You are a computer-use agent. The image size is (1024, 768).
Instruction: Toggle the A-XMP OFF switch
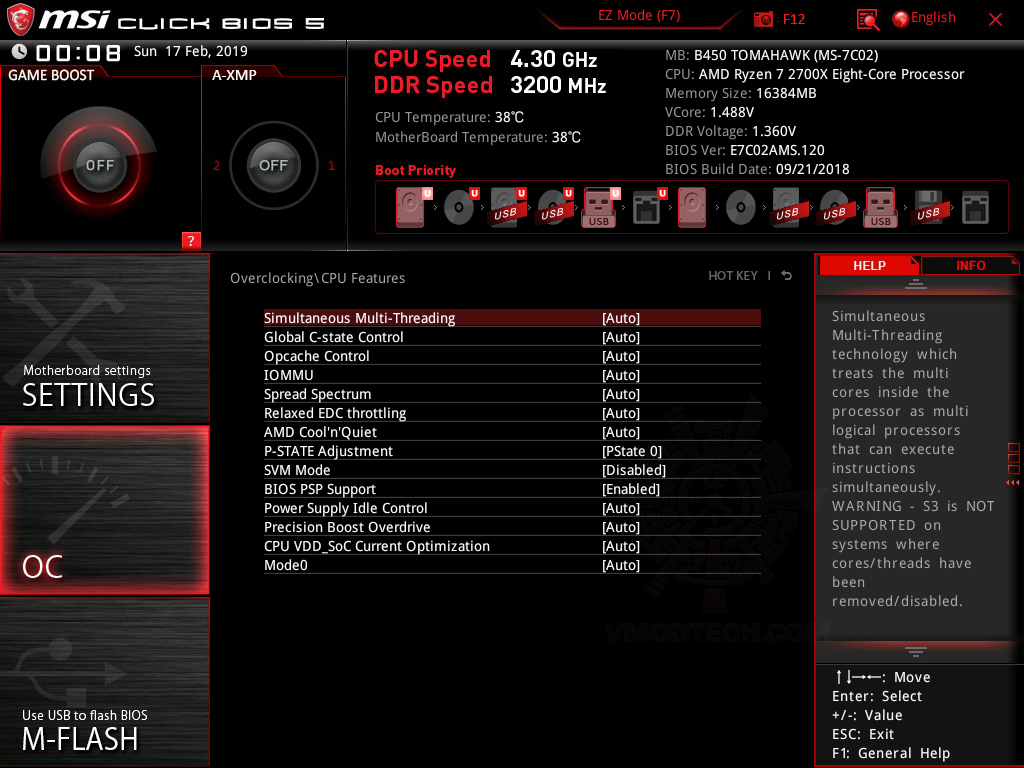(x=273, y=166)
